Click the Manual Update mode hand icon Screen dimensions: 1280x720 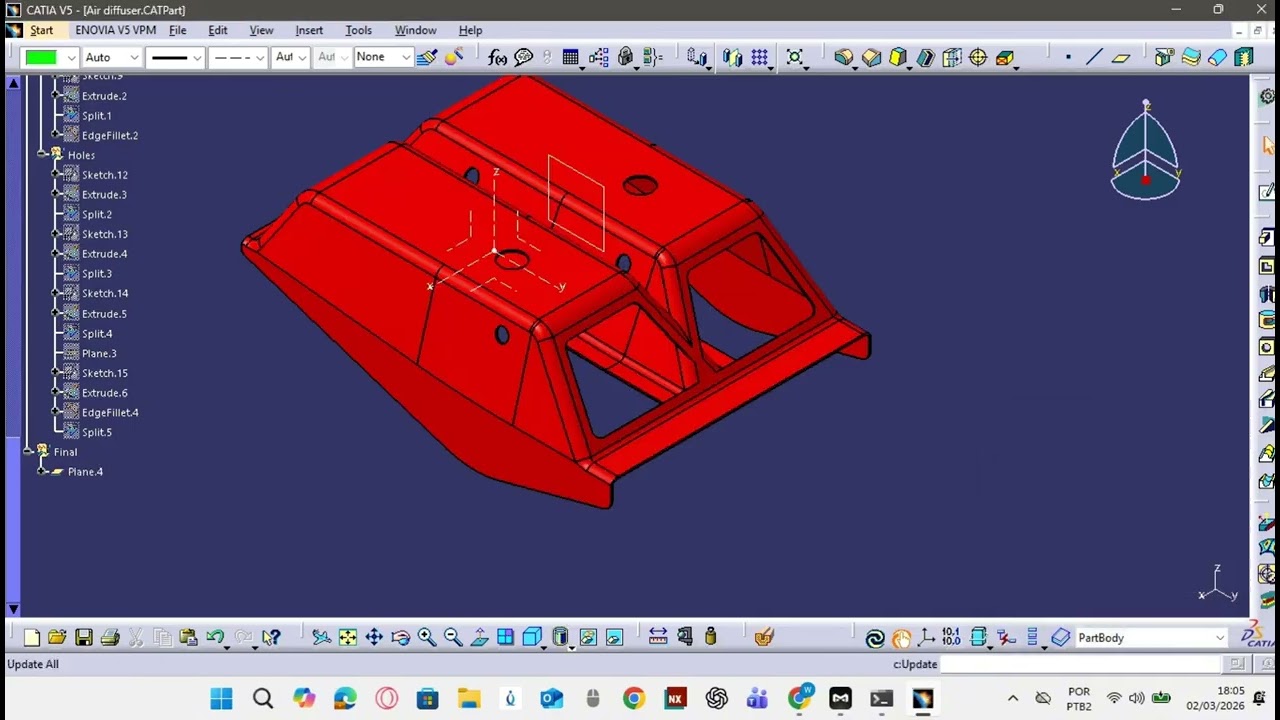pos(901,638)
